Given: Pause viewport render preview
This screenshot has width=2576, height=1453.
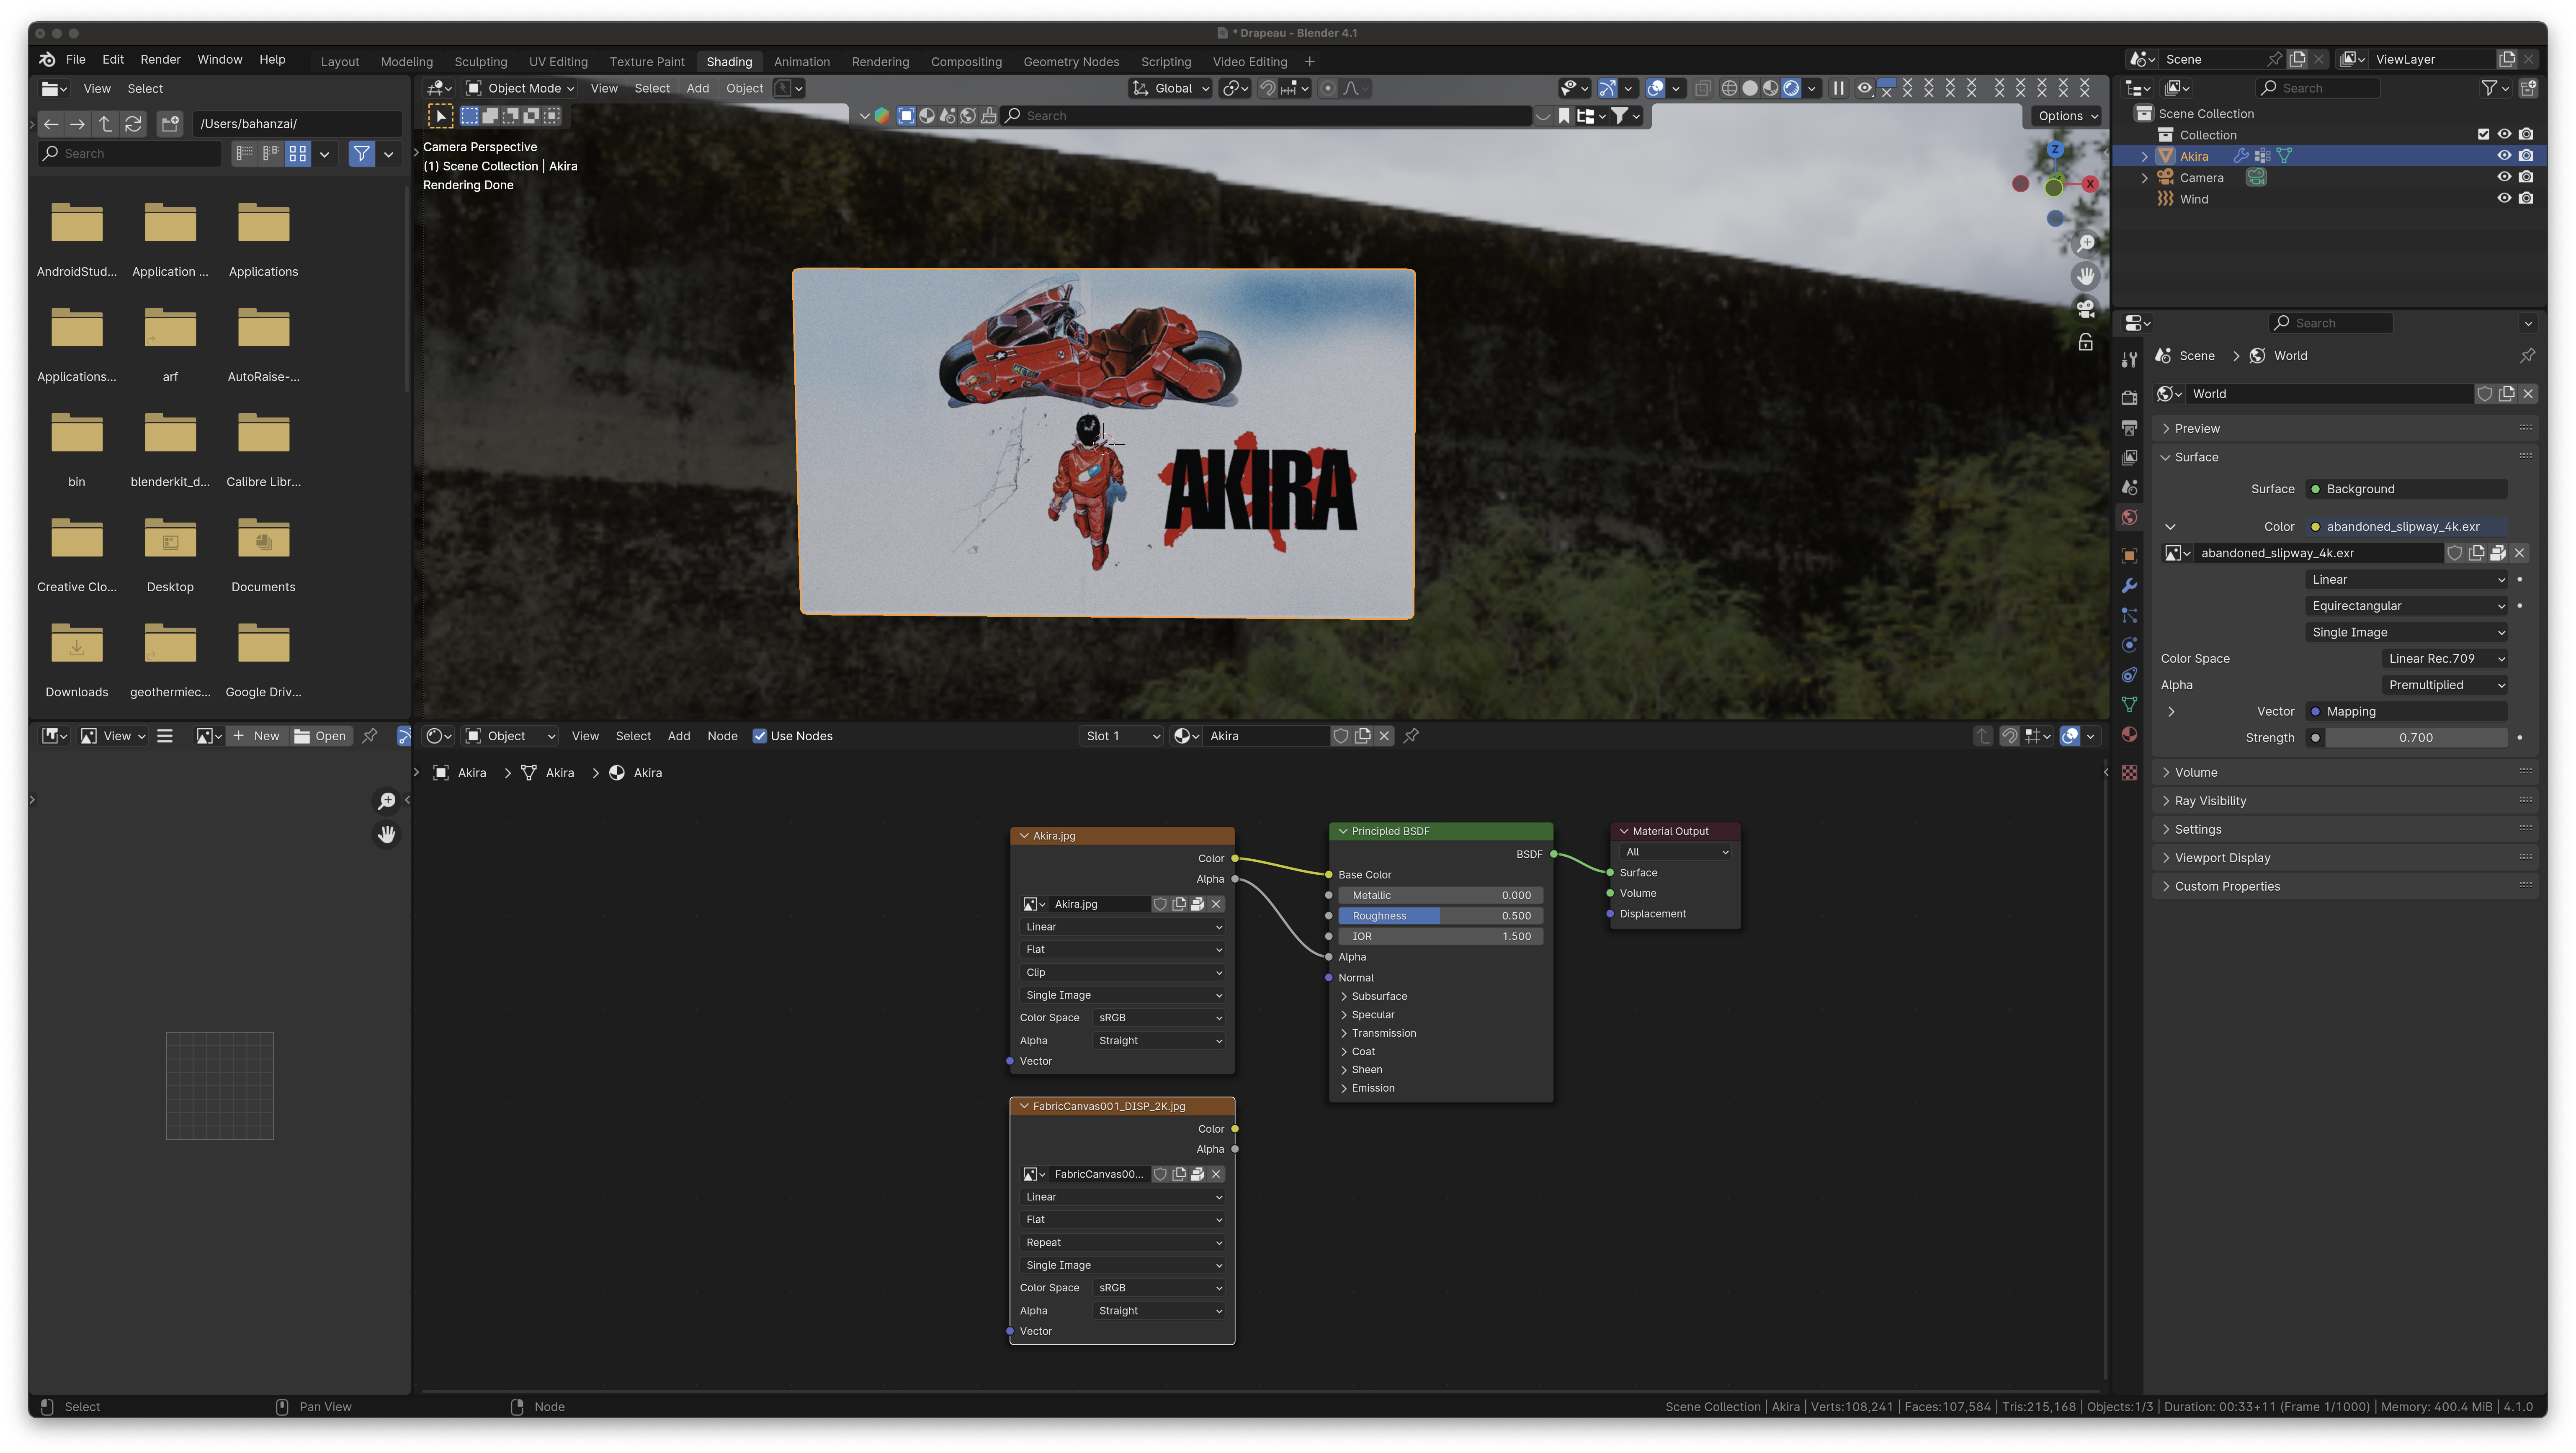Looking at the screenshot, I should pyautogui.click(x=1838, y=88).
